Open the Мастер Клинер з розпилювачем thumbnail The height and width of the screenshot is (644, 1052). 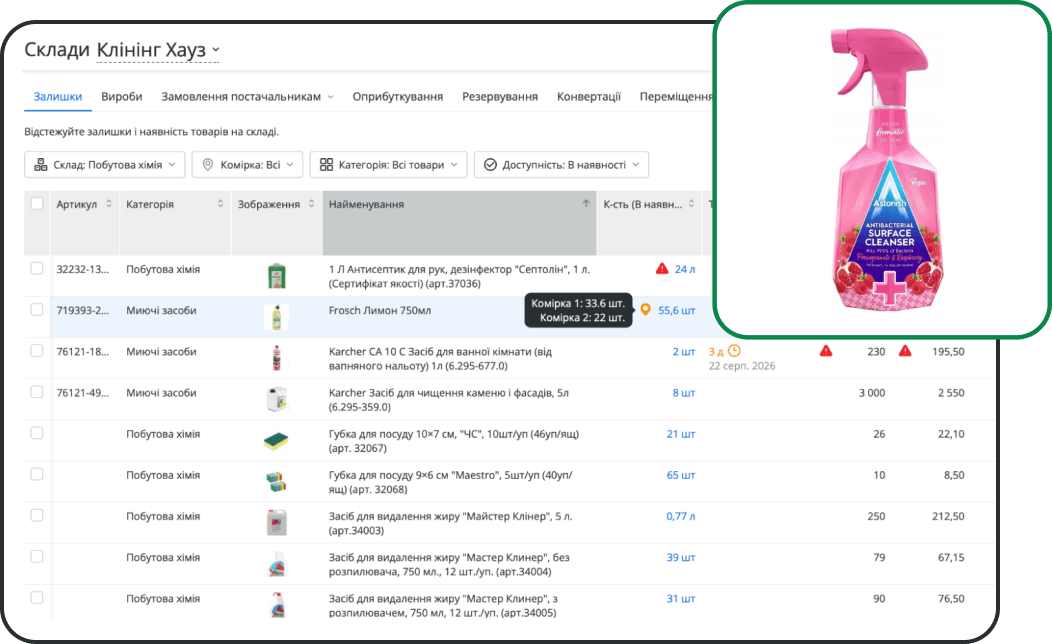(x=277, y=605)
